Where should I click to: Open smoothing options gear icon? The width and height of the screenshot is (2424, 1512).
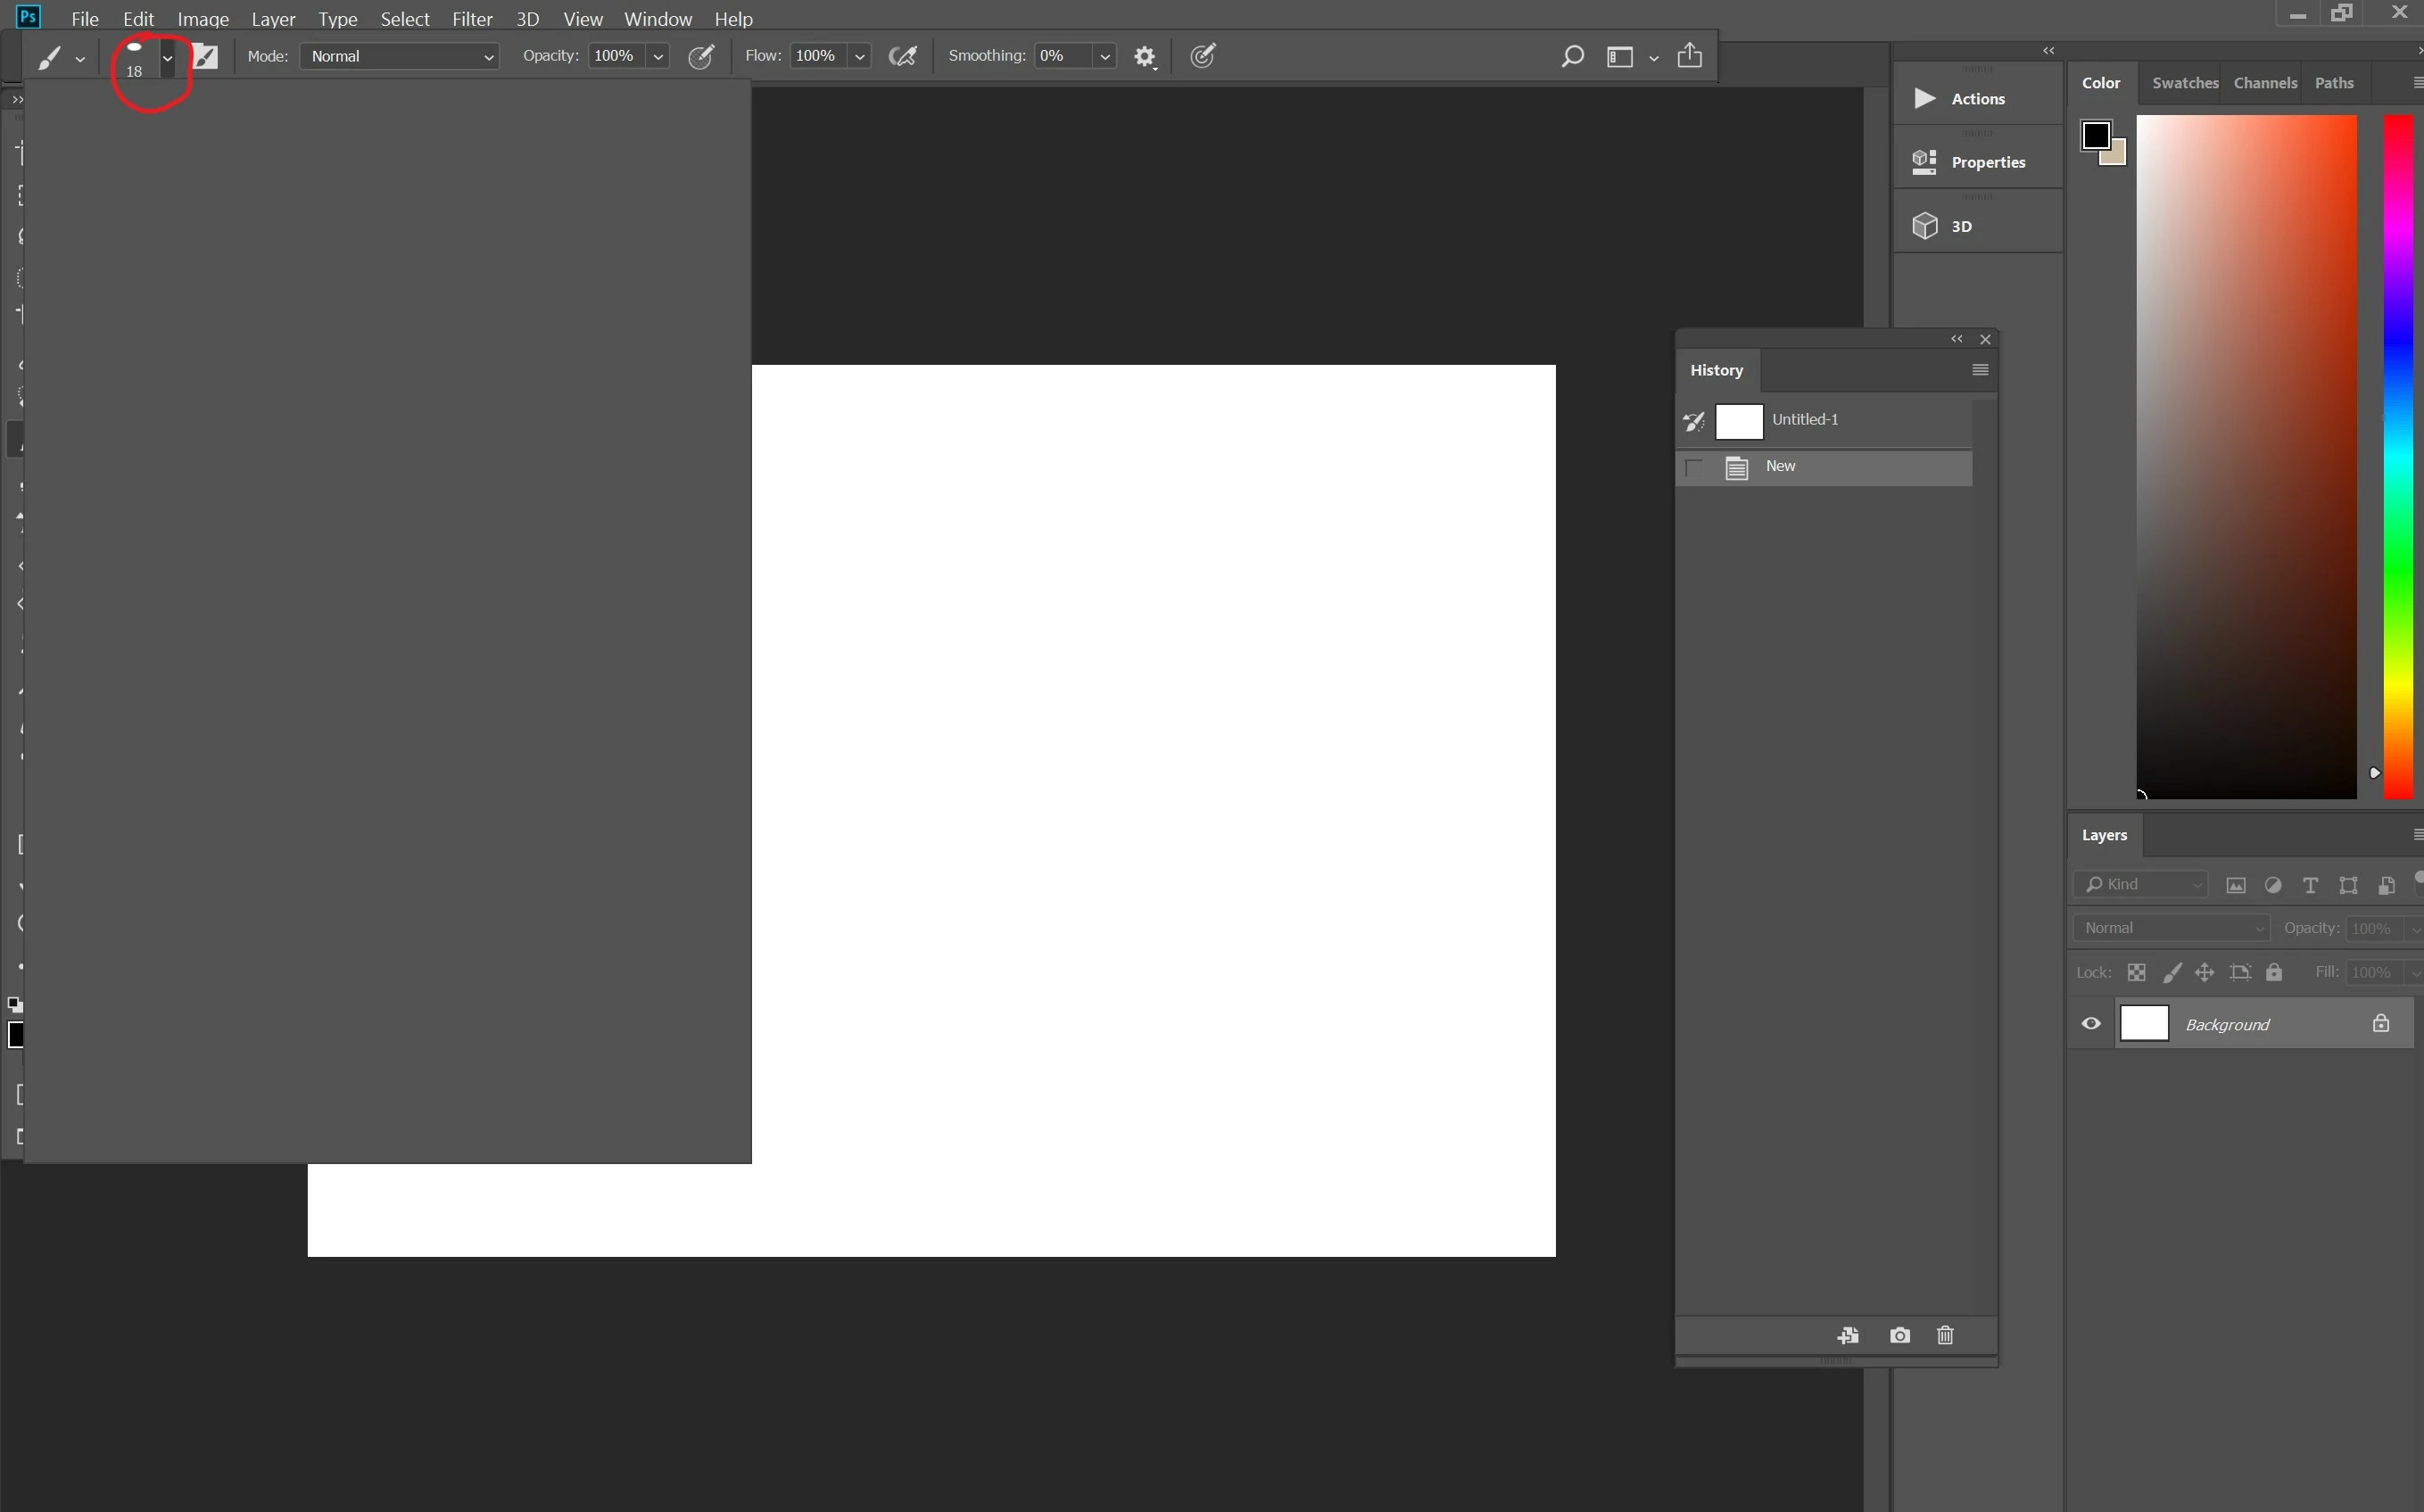click(x=1145, y=57)
